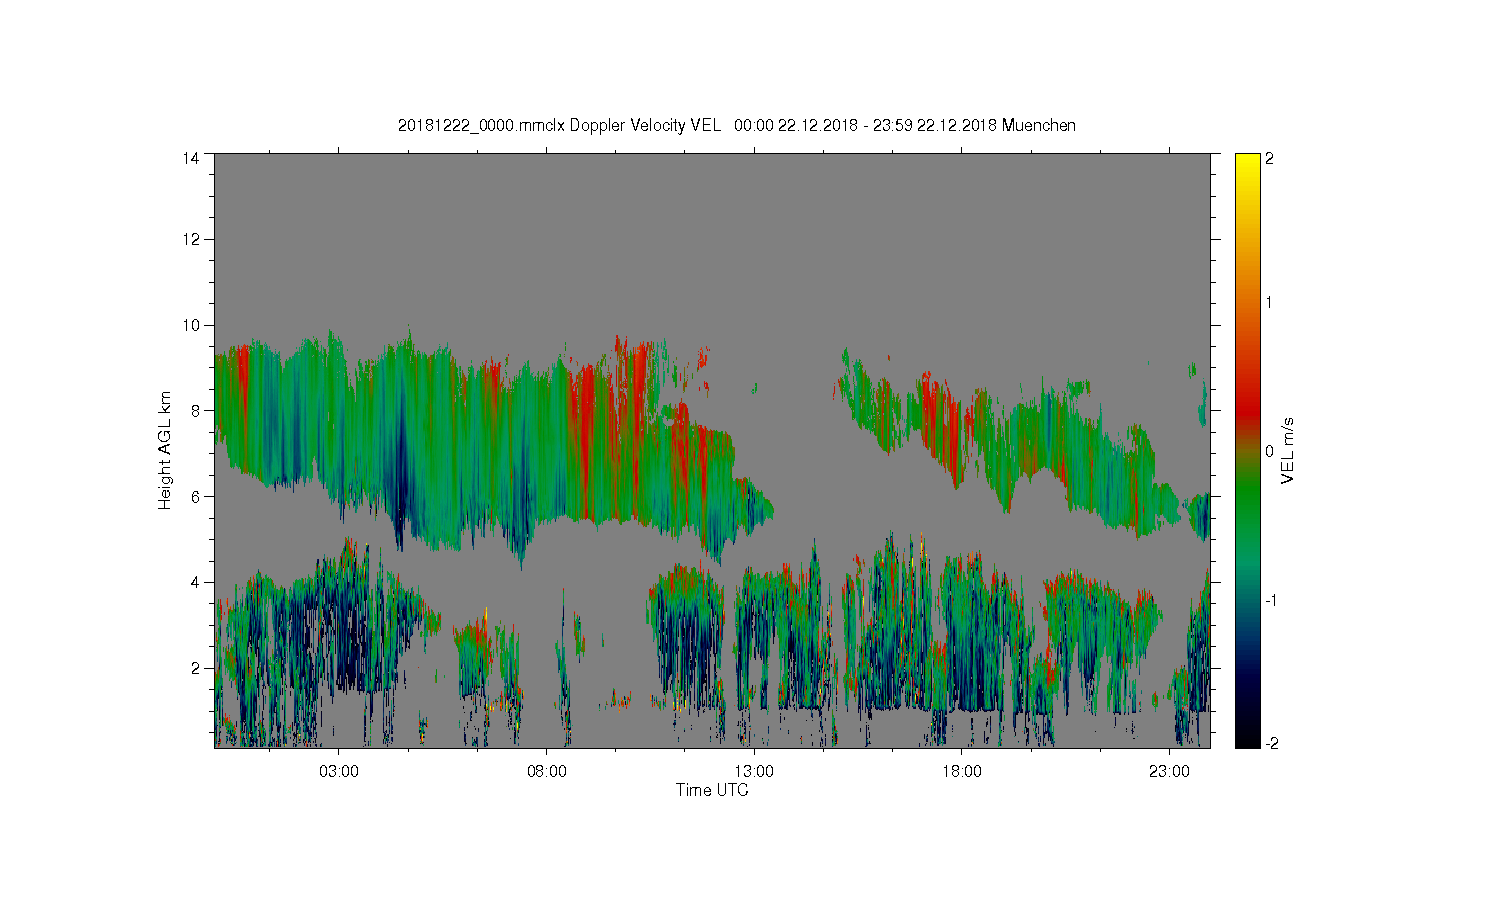Click the 'Time UTC' axis label
The image size is (1500, 900).
coord(712,790)
